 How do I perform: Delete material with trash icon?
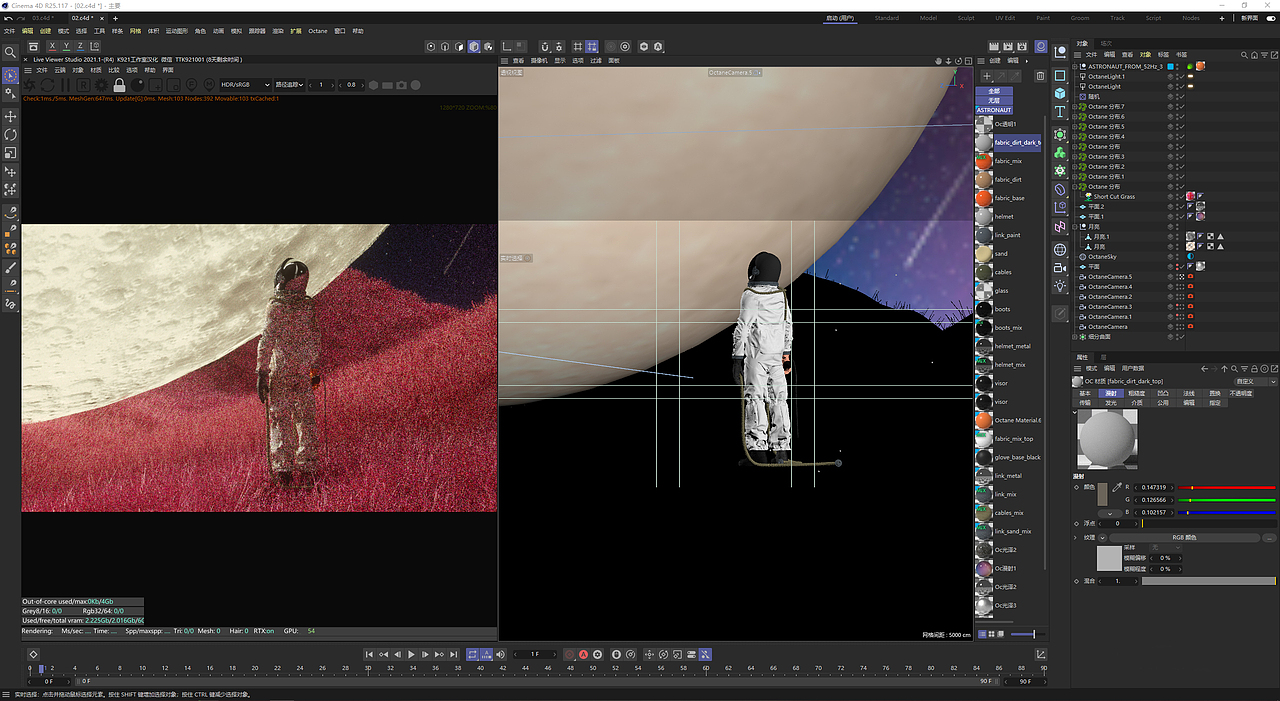[1040, 76]
